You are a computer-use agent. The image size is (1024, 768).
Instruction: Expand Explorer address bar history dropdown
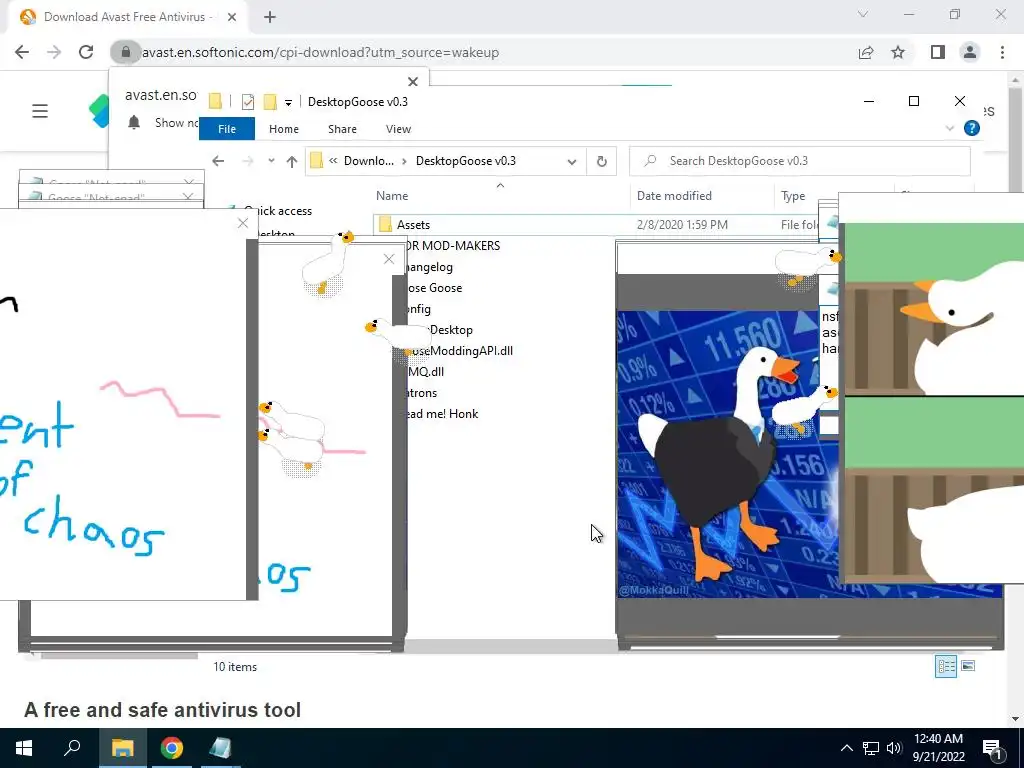coord(571,161)
